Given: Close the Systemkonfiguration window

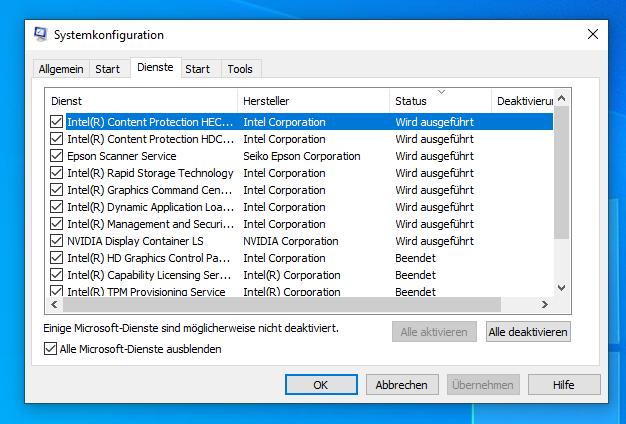Looking at the screenshot, I should click(x=593, y=34).
